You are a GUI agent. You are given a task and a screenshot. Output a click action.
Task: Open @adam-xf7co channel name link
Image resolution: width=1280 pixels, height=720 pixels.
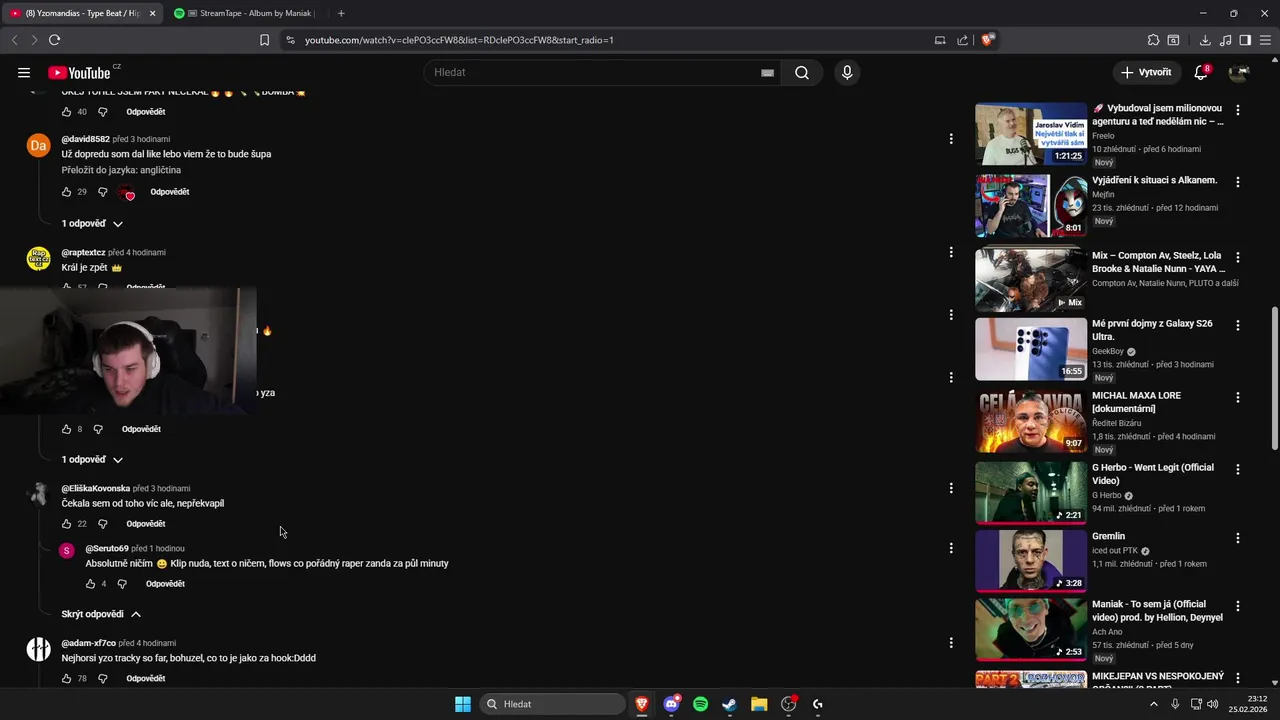88,643
